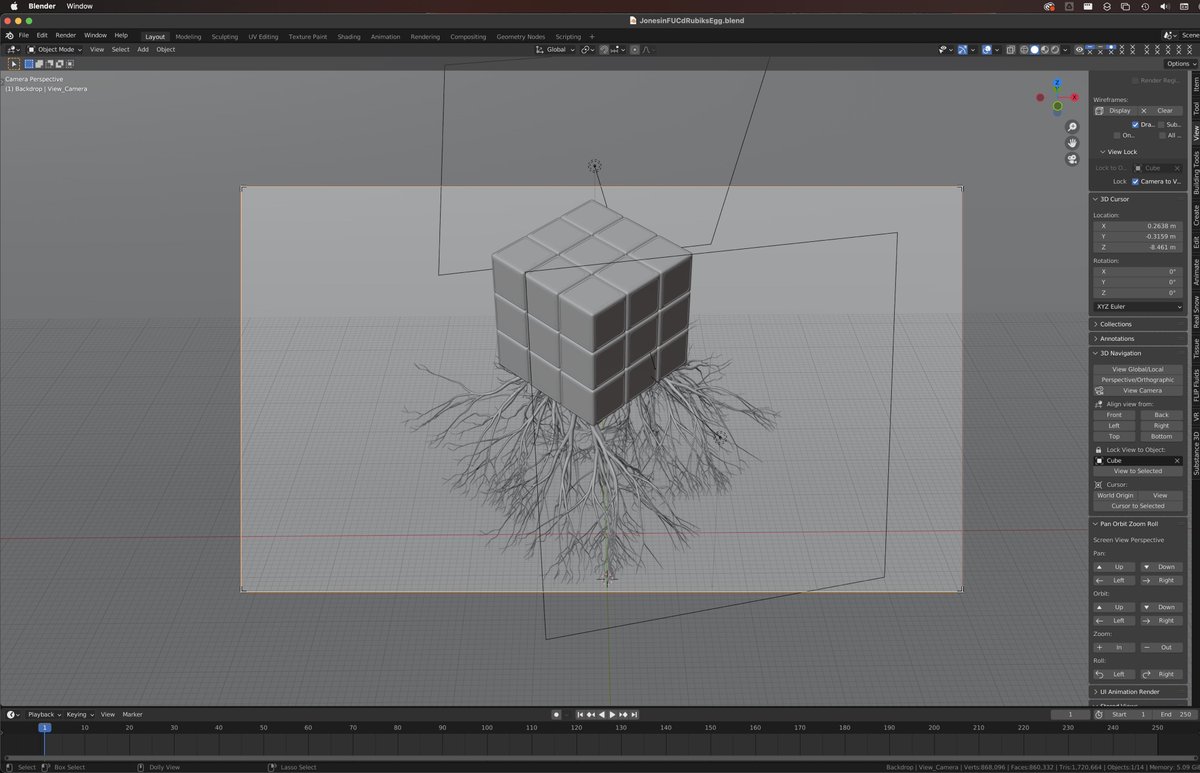Screen dimensions: 1200x773
Task: Click the View Camera button
Action: (1138, 390)
